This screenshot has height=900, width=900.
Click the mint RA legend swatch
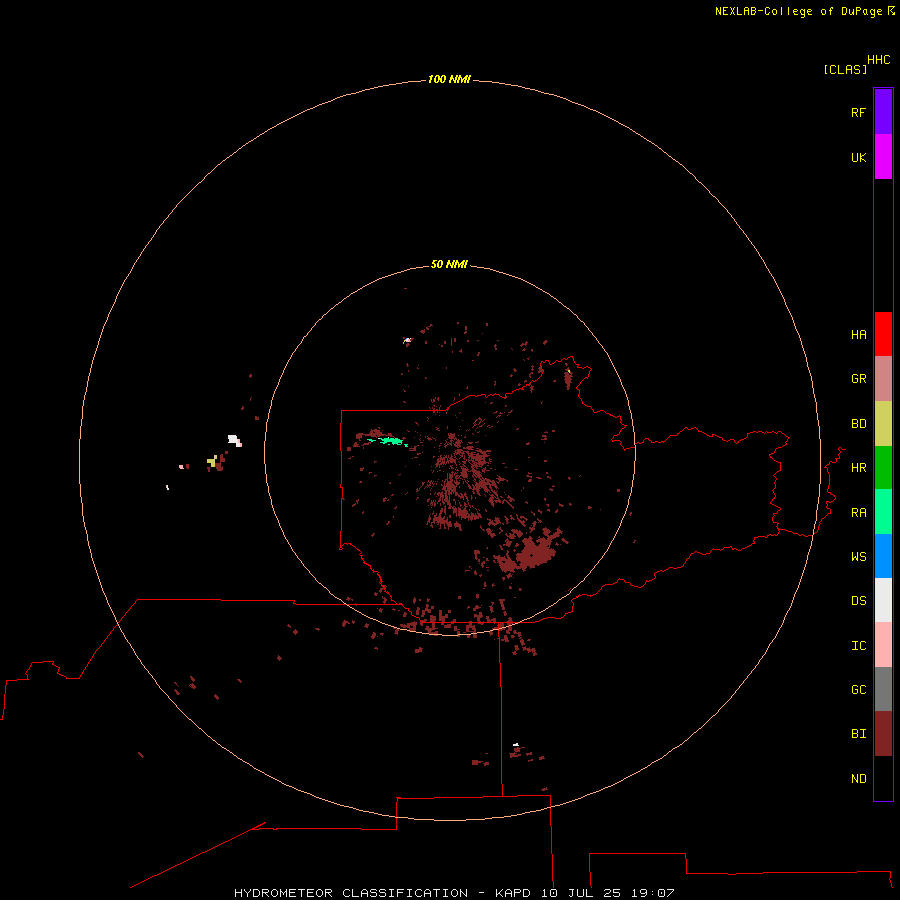(883, 512)
